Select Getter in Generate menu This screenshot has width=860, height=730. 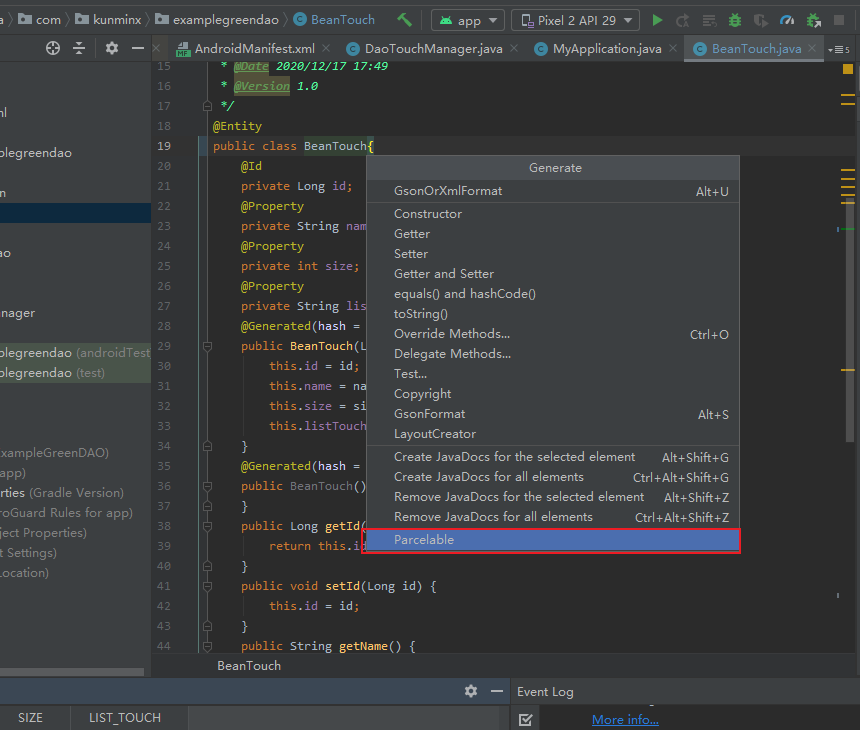coord(553,234)
